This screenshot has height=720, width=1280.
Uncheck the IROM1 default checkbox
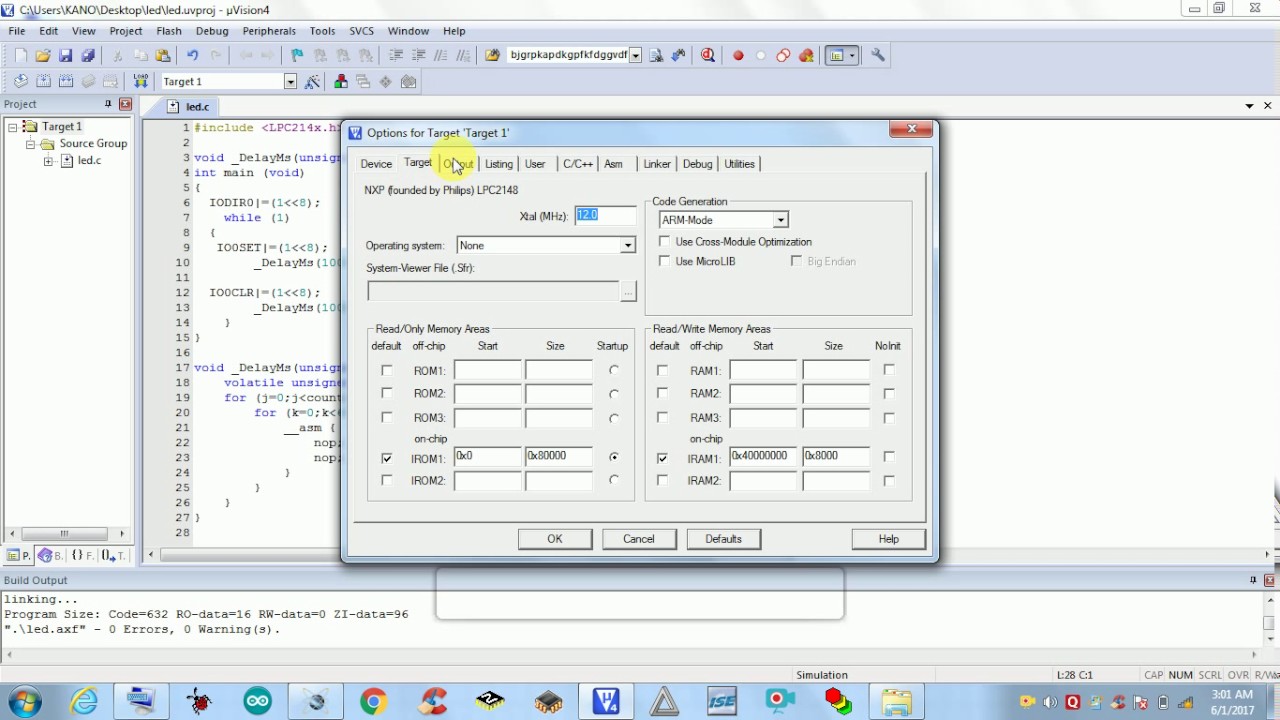[x=387, y=458]
